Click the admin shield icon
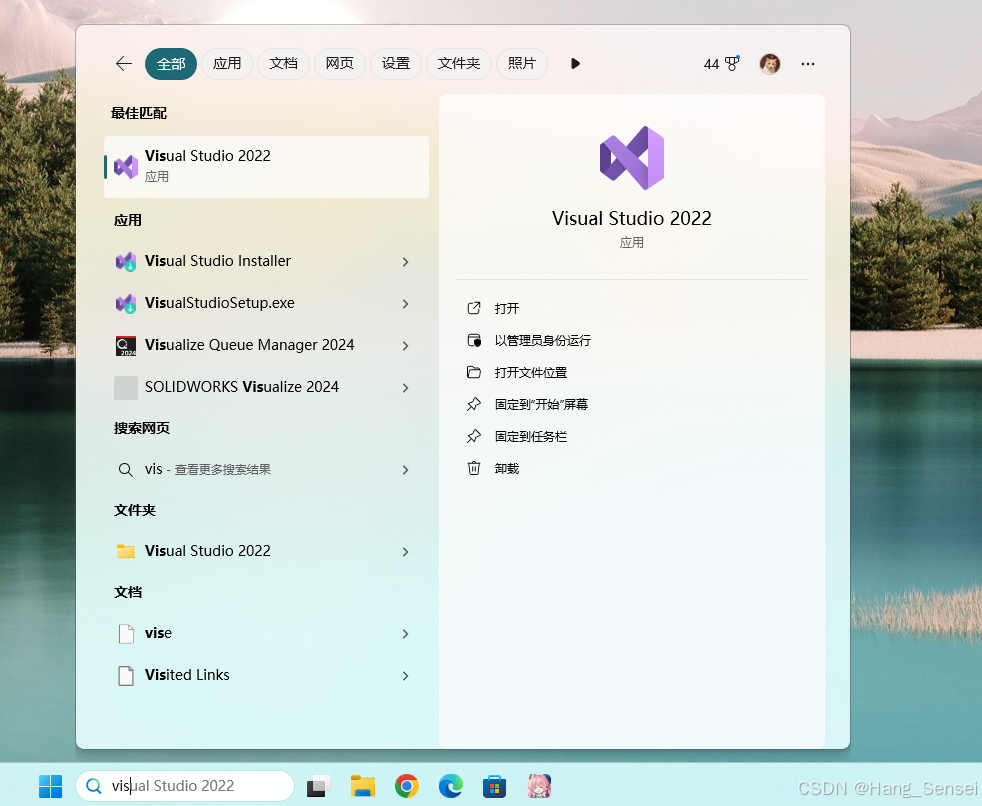Image resolution: width=982 pixels, height=806 pixels. click(474, 340)
